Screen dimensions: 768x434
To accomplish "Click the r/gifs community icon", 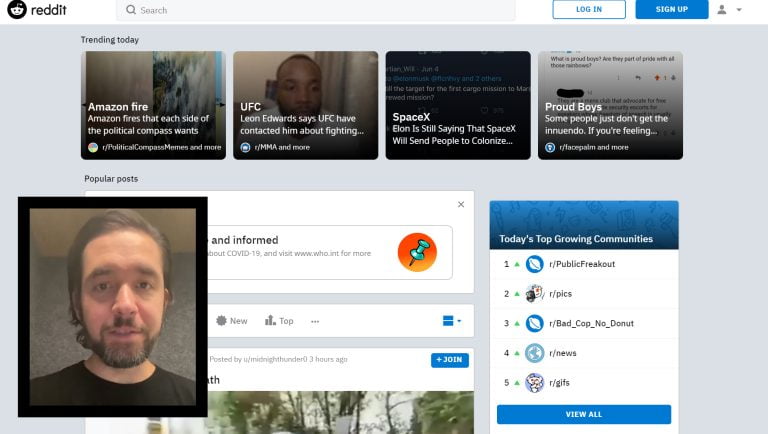I will [x=534, y=383].
